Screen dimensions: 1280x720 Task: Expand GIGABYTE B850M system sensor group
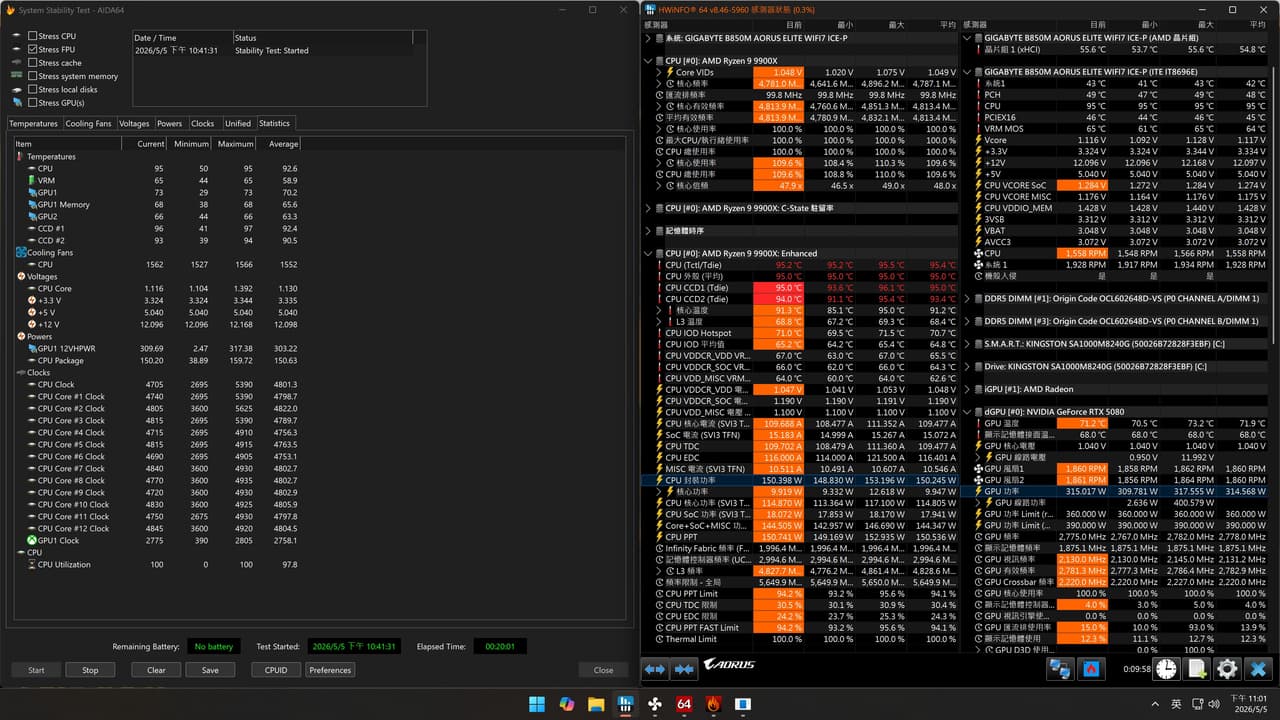click(648, 38)
